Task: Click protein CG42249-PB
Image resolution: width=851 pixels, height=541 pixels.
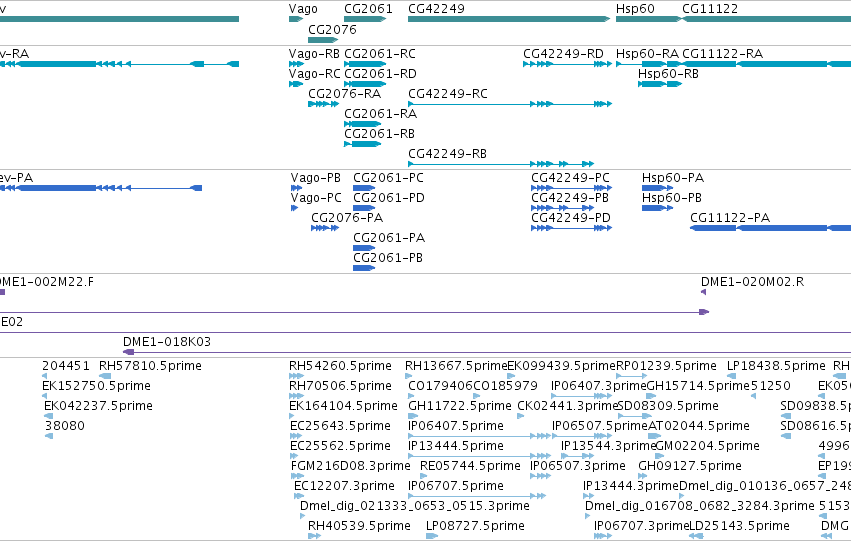Action: tap(570, 198)
